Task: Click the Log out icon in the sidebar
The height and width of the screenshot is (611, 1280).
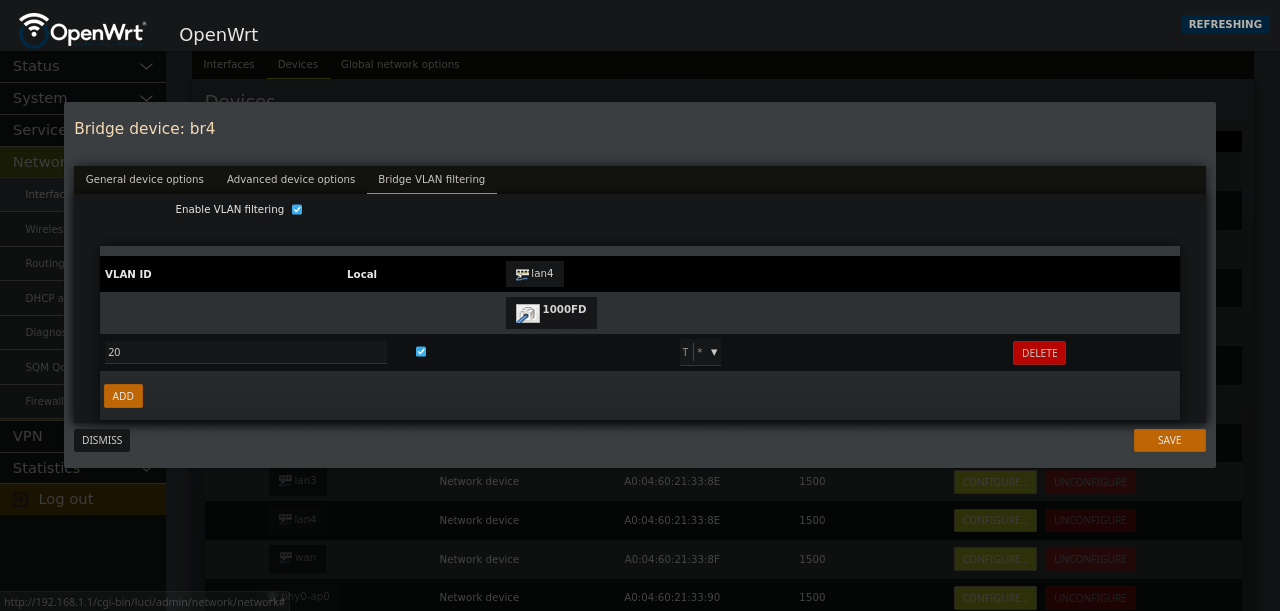Action: pos(20,499)
